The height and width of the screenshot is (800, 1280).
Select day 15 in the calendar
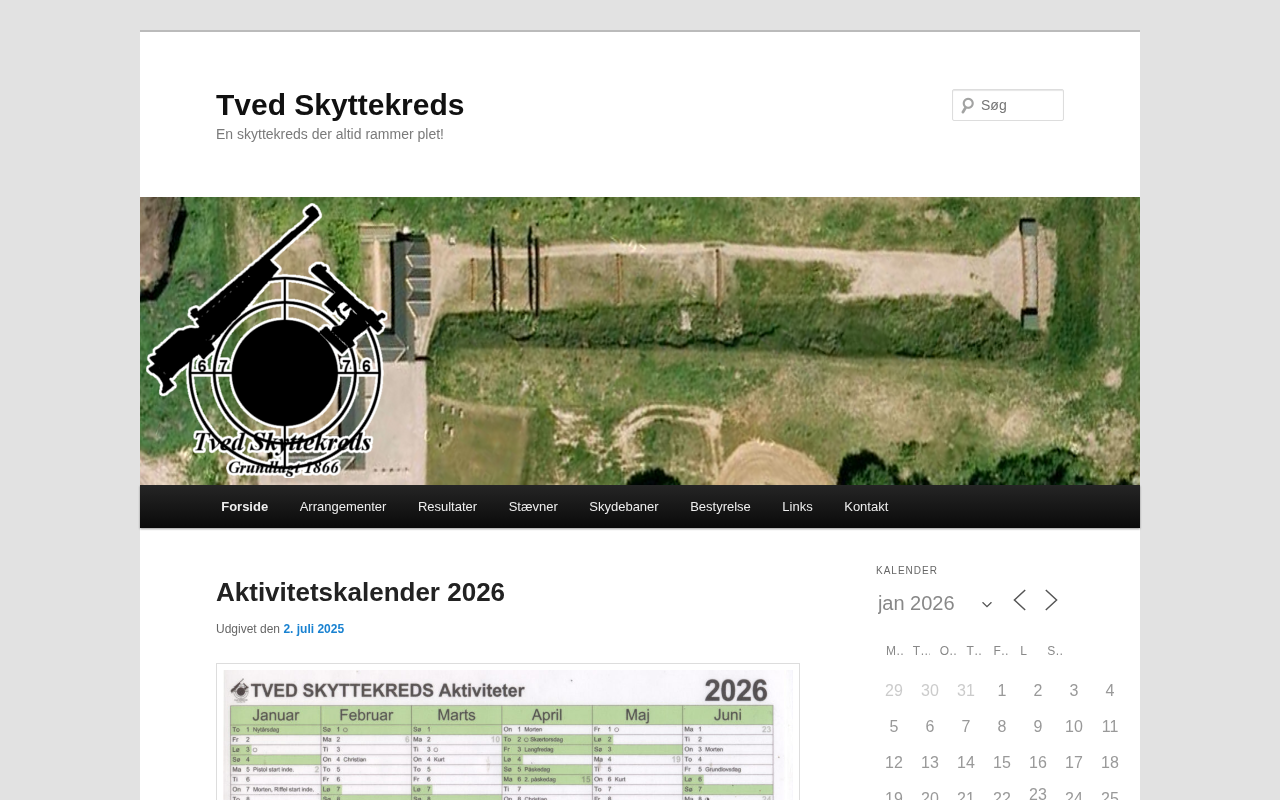[x=1002, y=763]
